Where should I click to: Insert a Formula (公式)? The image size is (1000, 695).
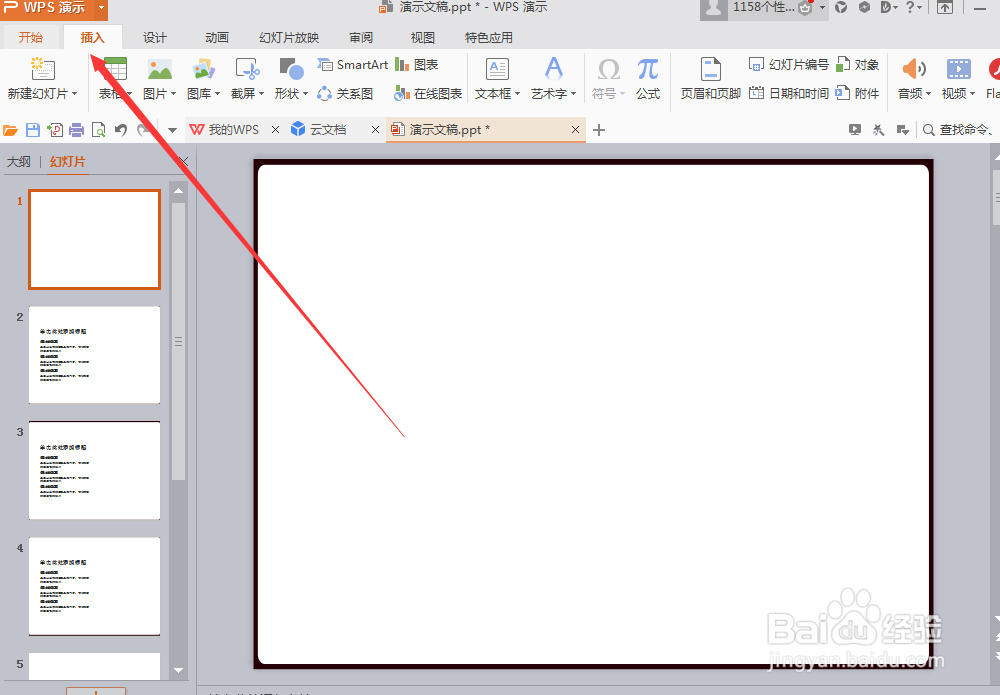(648, 78)
